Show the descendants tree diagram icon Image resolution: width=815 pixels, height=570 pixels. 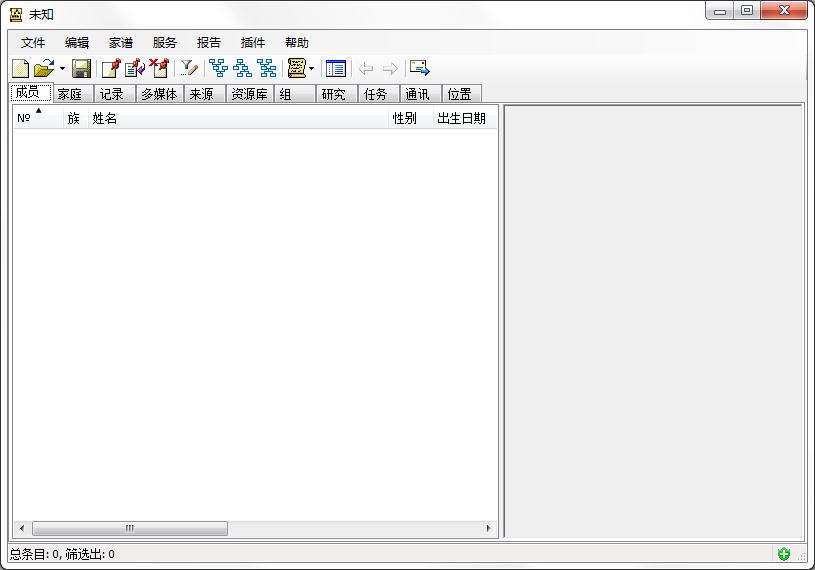coord(242,69)
